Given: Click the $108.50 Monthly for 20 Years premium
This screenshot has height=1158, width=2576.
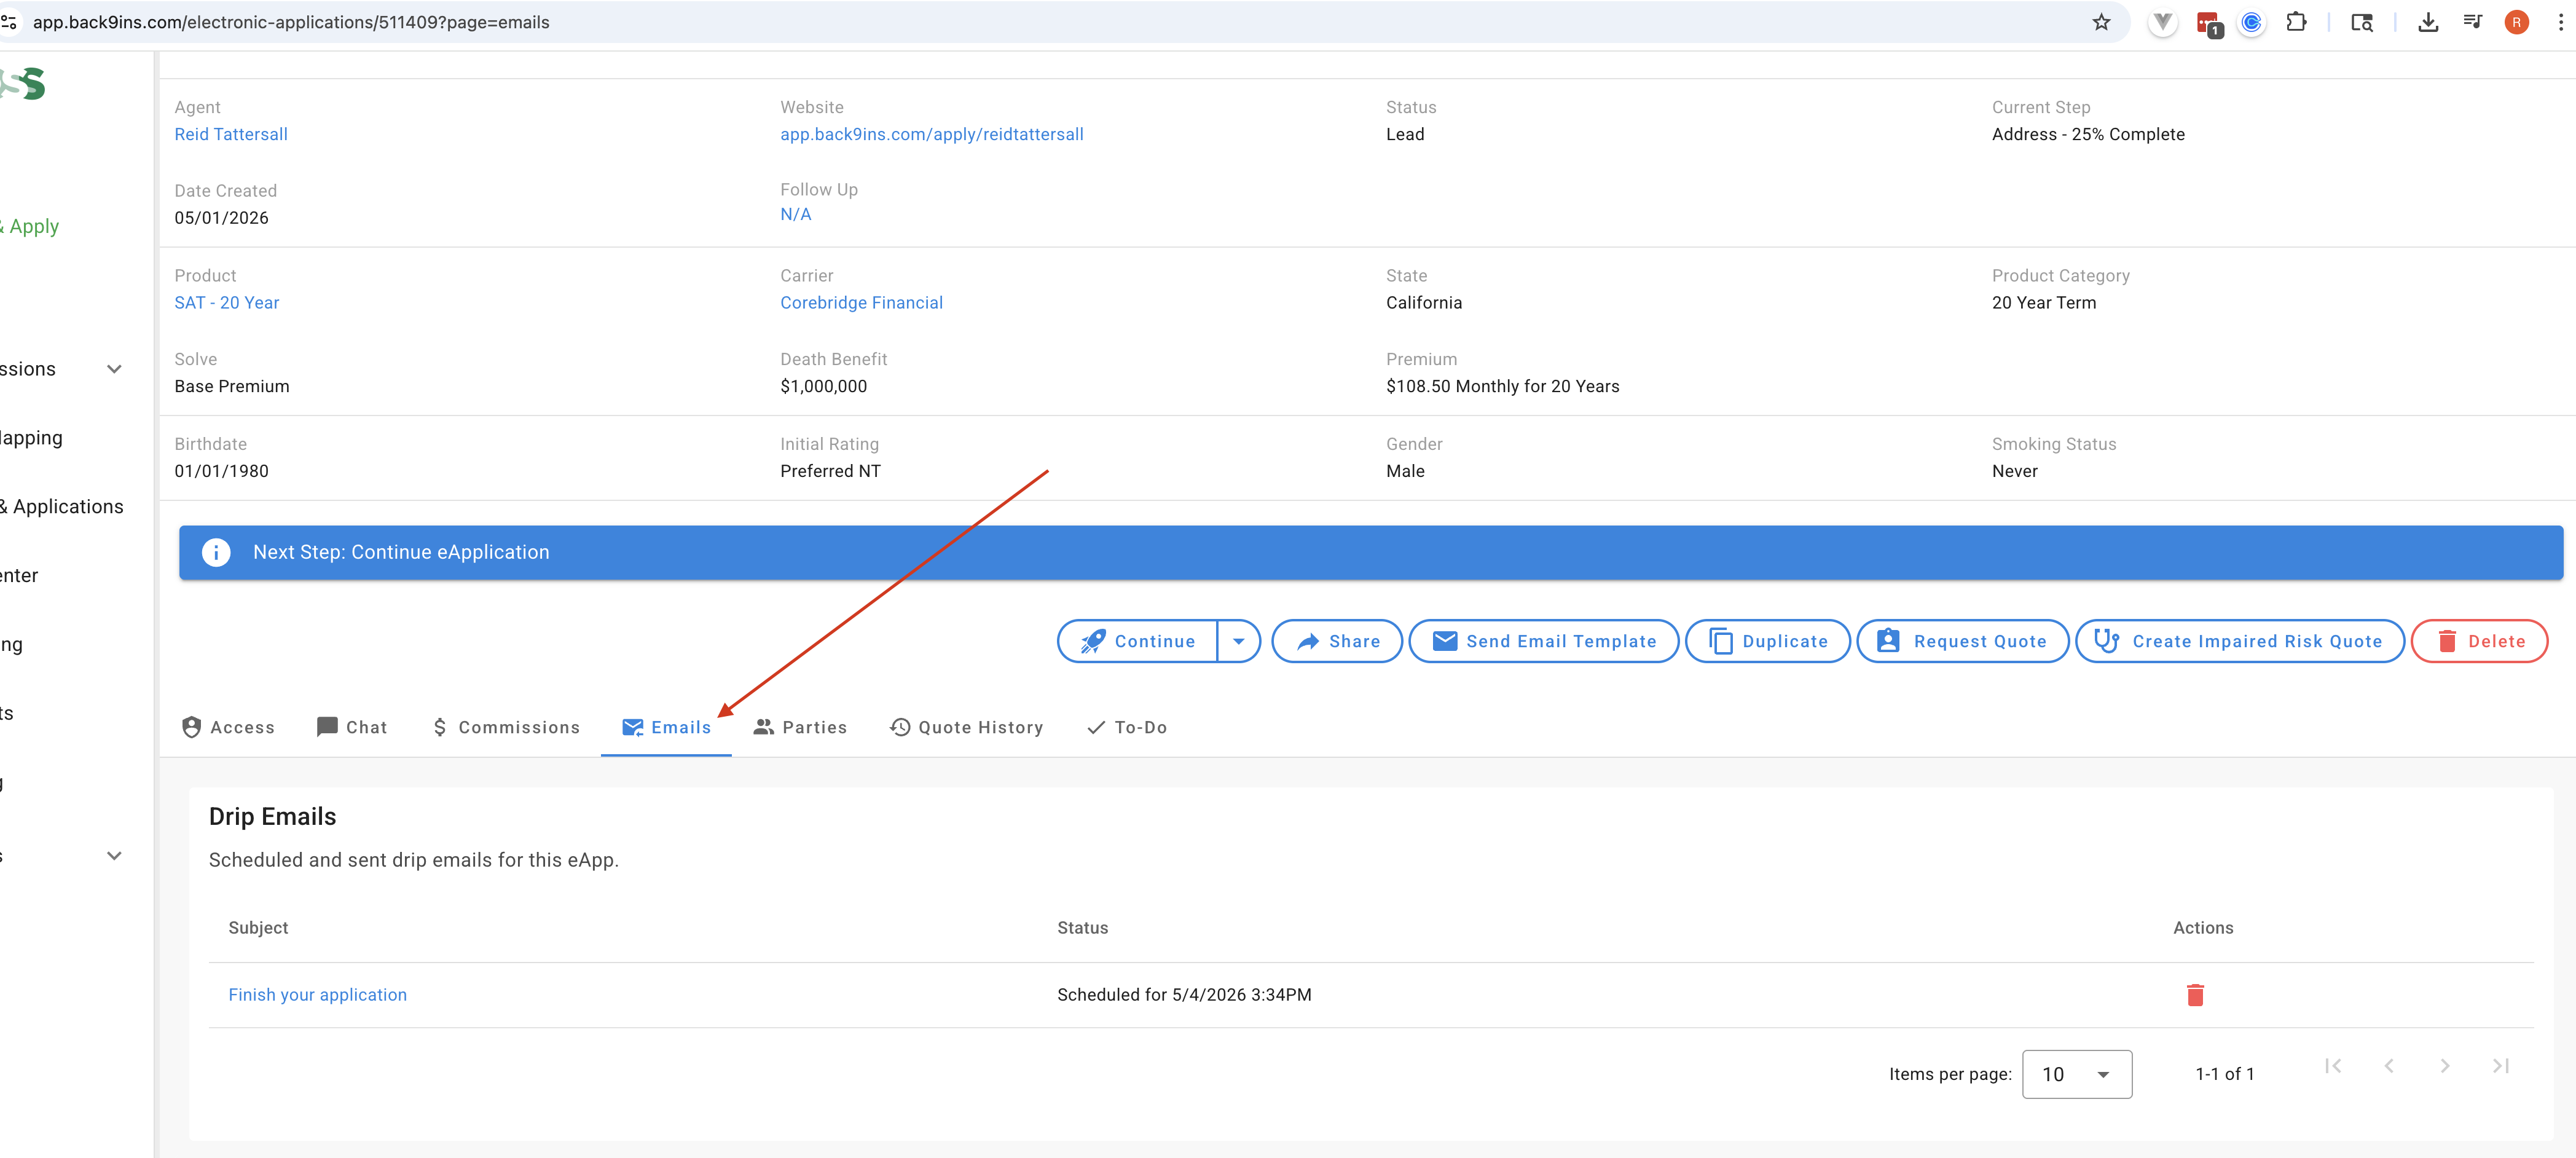Looking at the screenshot, I should pos(1502,386).
